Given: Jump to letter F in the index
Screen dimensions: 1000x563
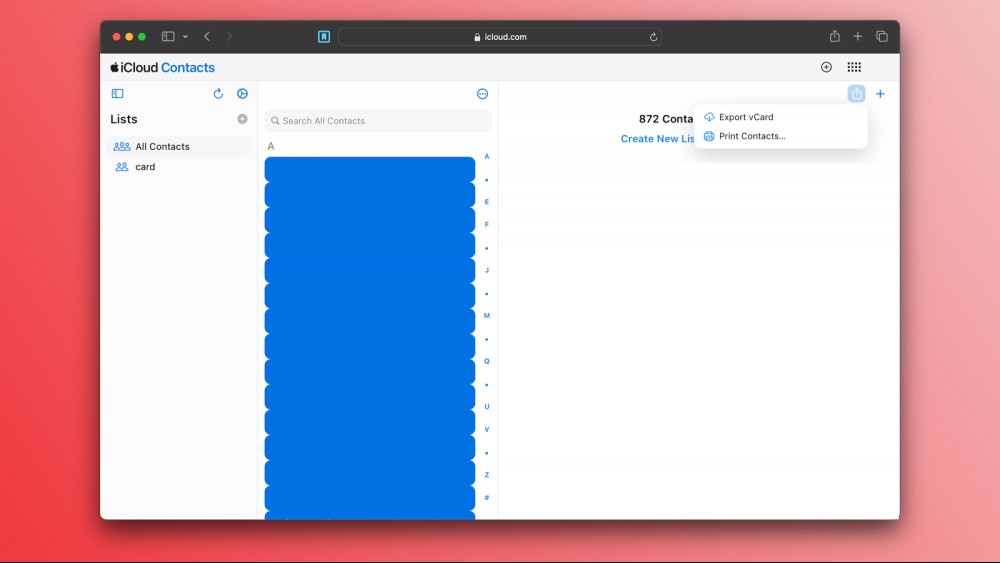Looking at the screenshot, I should click(487, 224).
